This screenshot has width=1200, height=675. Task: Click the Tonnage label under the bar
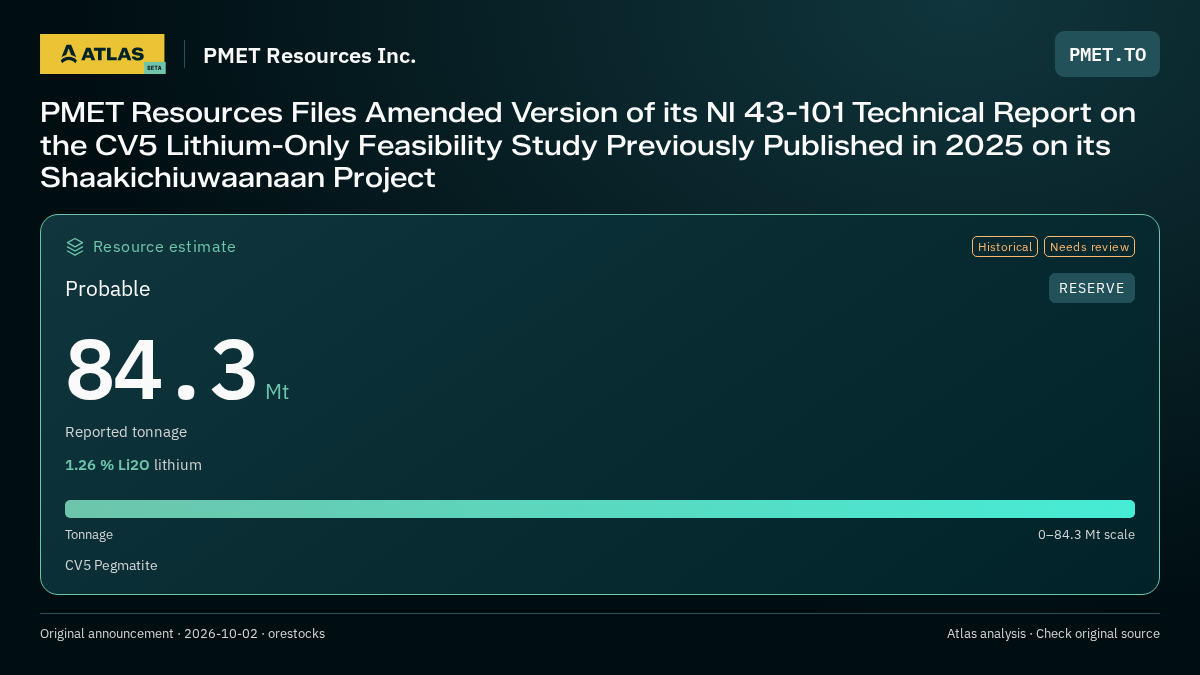pos(89,535)
